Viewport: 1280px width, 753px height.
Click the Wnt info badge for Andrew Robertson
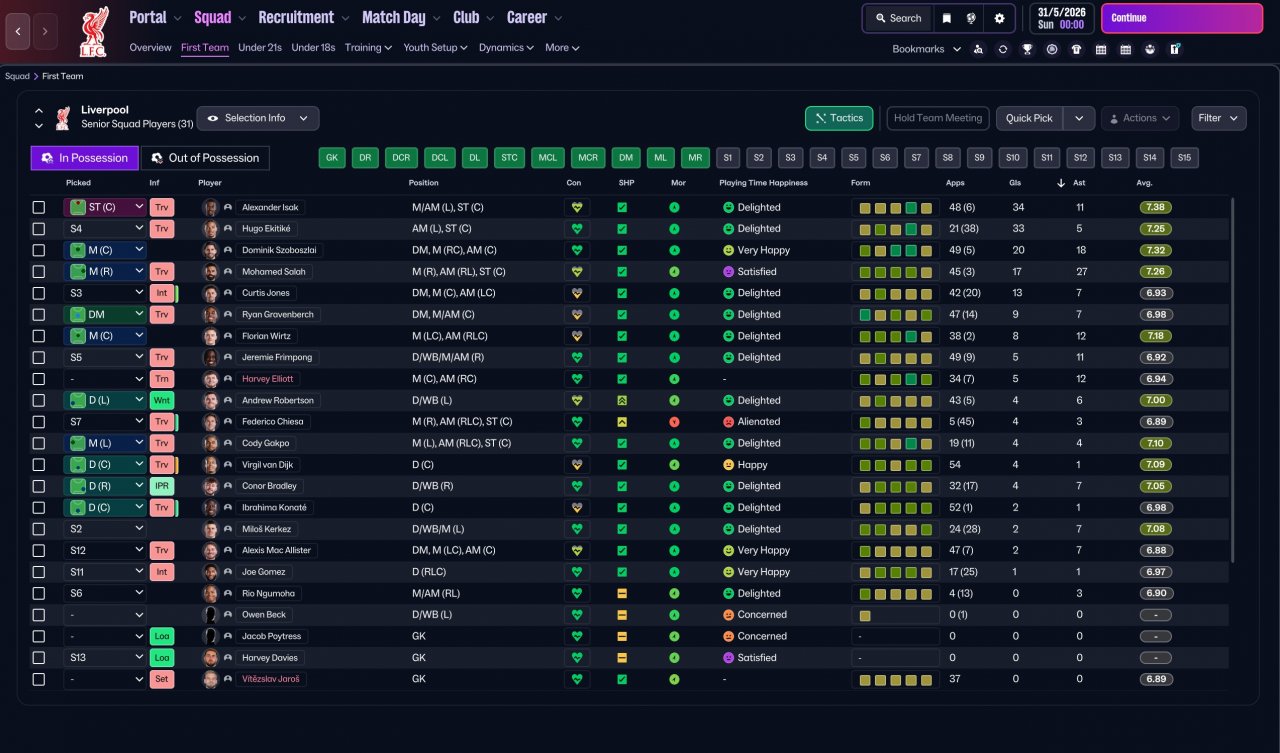161,400
